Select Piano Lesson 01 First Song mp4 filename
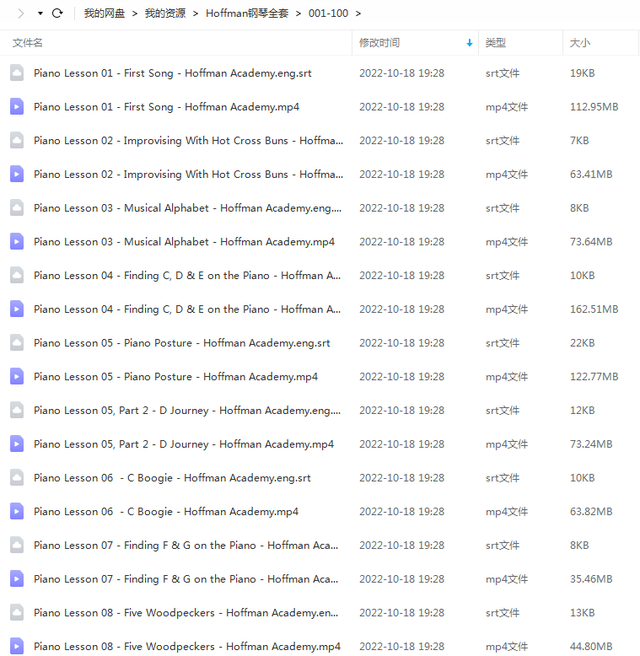The image size is (640, 656). pos(166,107)
